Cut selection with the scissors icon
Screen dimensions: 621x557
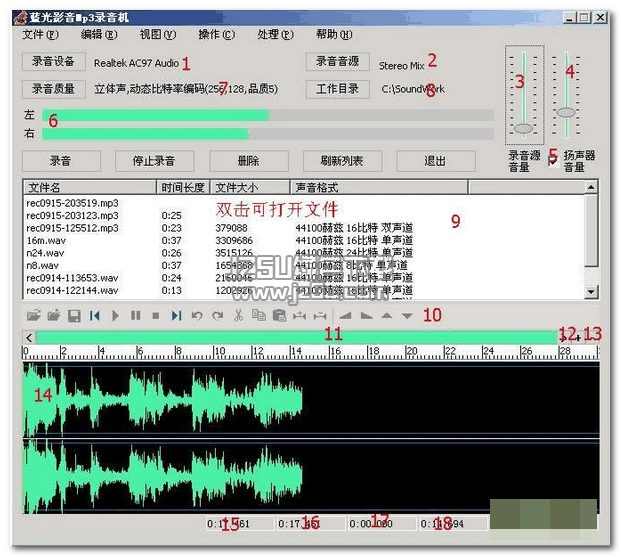pyautogui.click(x=238, y=316)
